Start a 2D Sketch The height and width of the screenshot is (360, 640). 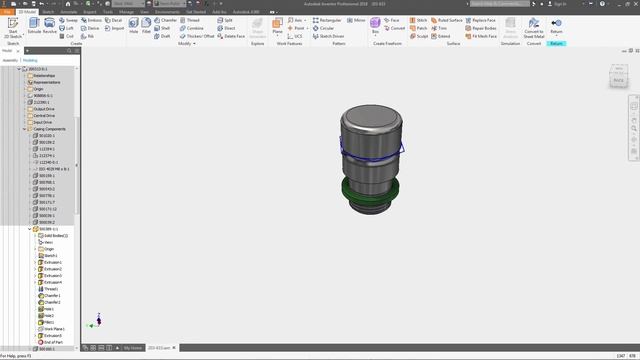point(13,27)
